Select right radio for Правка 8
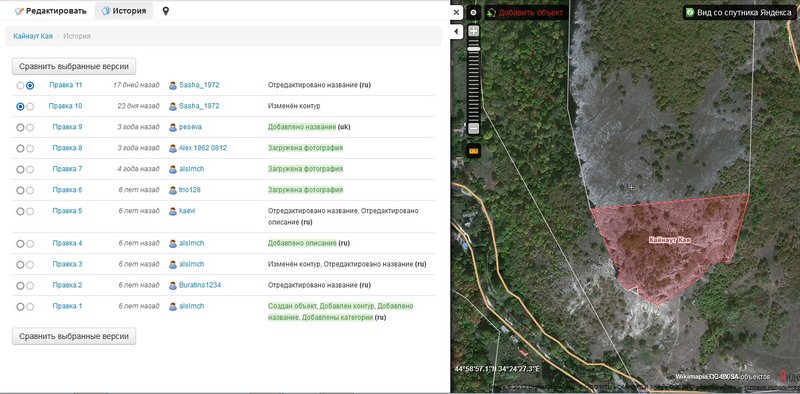 pyautogui.click(x=30, y=149)
